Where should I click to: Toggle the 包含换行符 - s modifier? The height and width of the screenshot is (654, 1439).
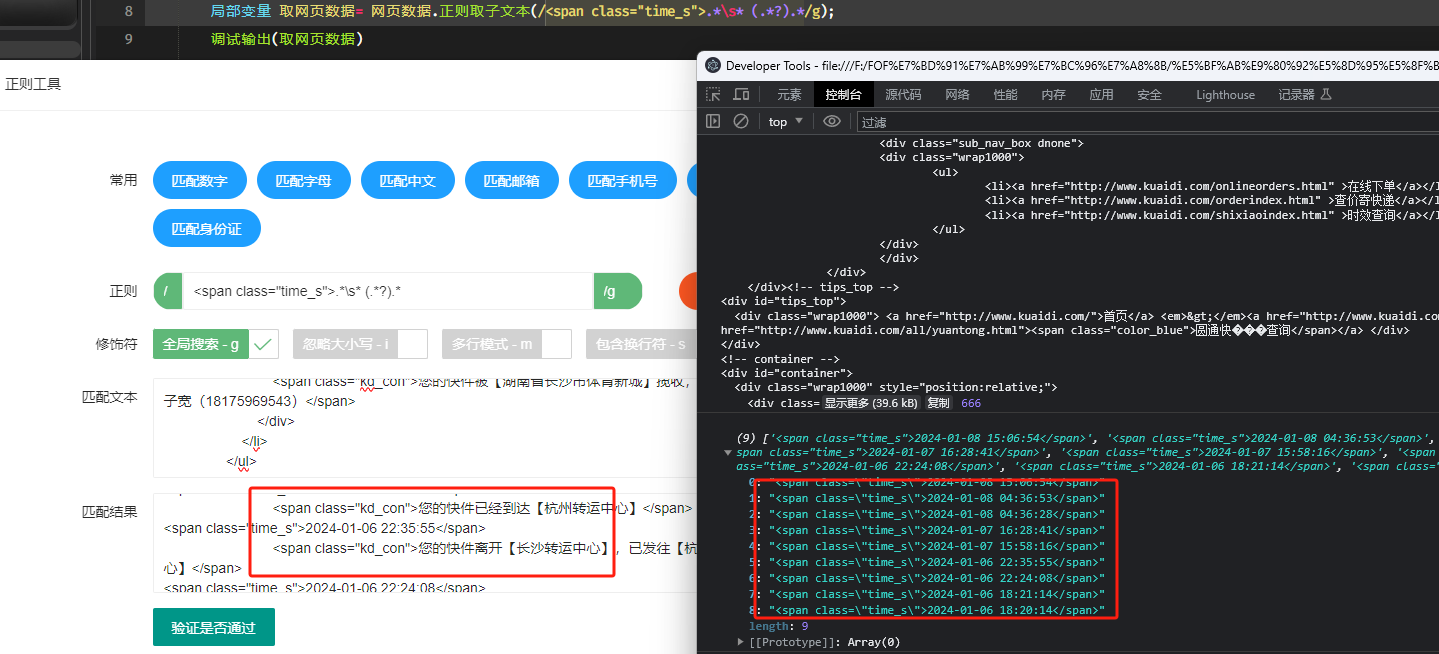tap(640, 344)
